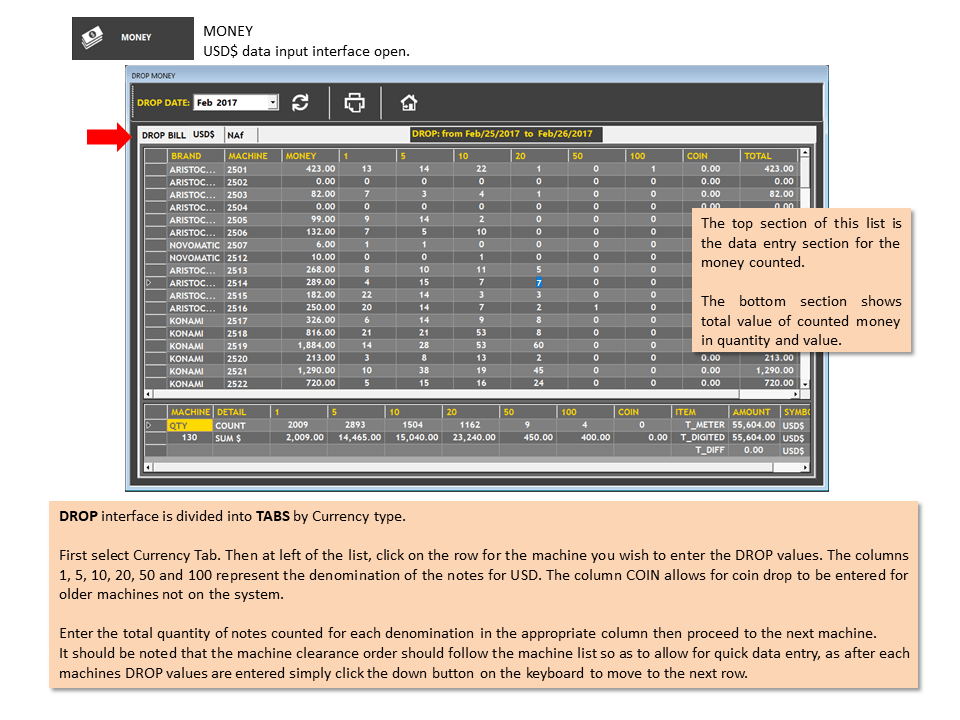Screen dimensions: 960x720
Task: Select row header for machine 2501
Action: point(156,169)
